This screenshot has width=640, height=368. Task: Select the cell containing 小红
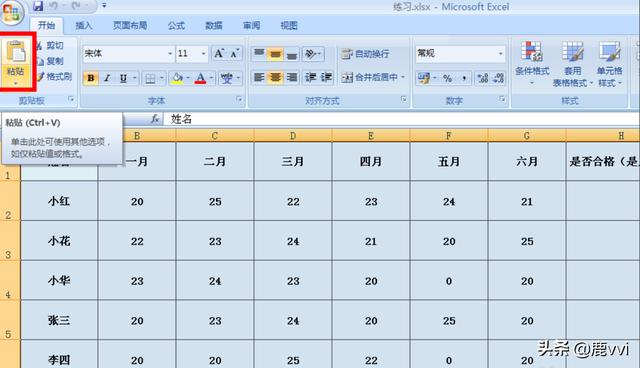click(59, 201)
